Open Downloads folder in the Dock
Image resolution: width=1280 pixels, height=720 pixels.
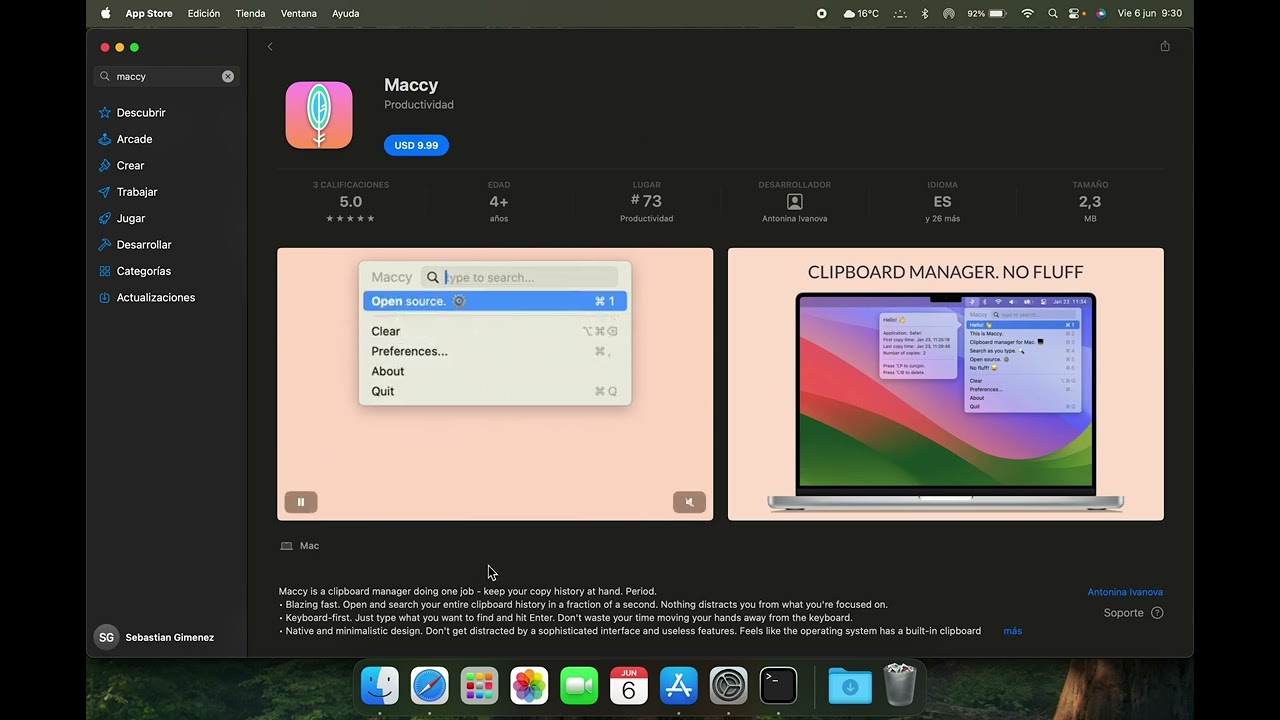850,686
